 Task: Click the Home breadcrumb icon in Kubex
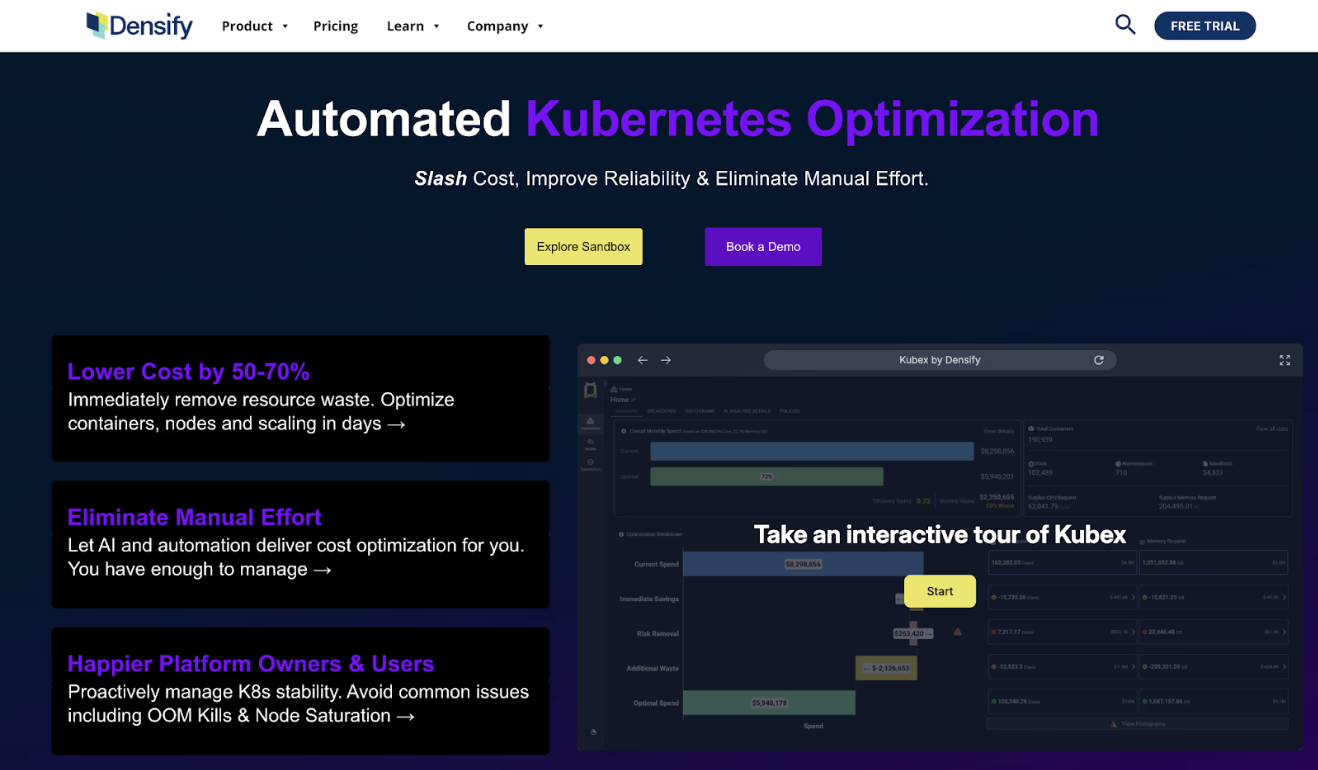click(x=615, y=389)
